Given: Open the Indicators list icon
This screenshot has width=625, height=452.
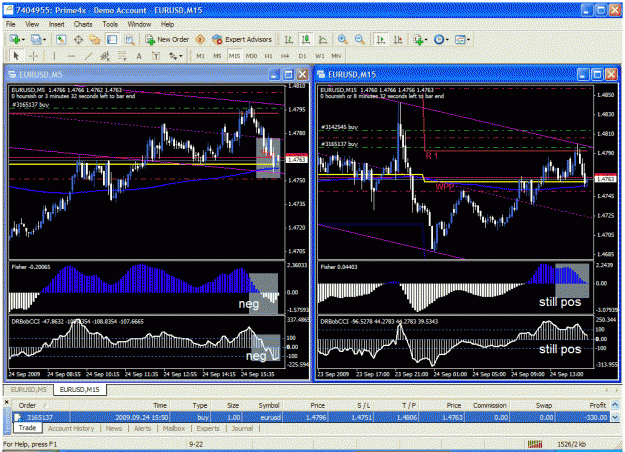Looking at the screenshot, I should (418, 39).
